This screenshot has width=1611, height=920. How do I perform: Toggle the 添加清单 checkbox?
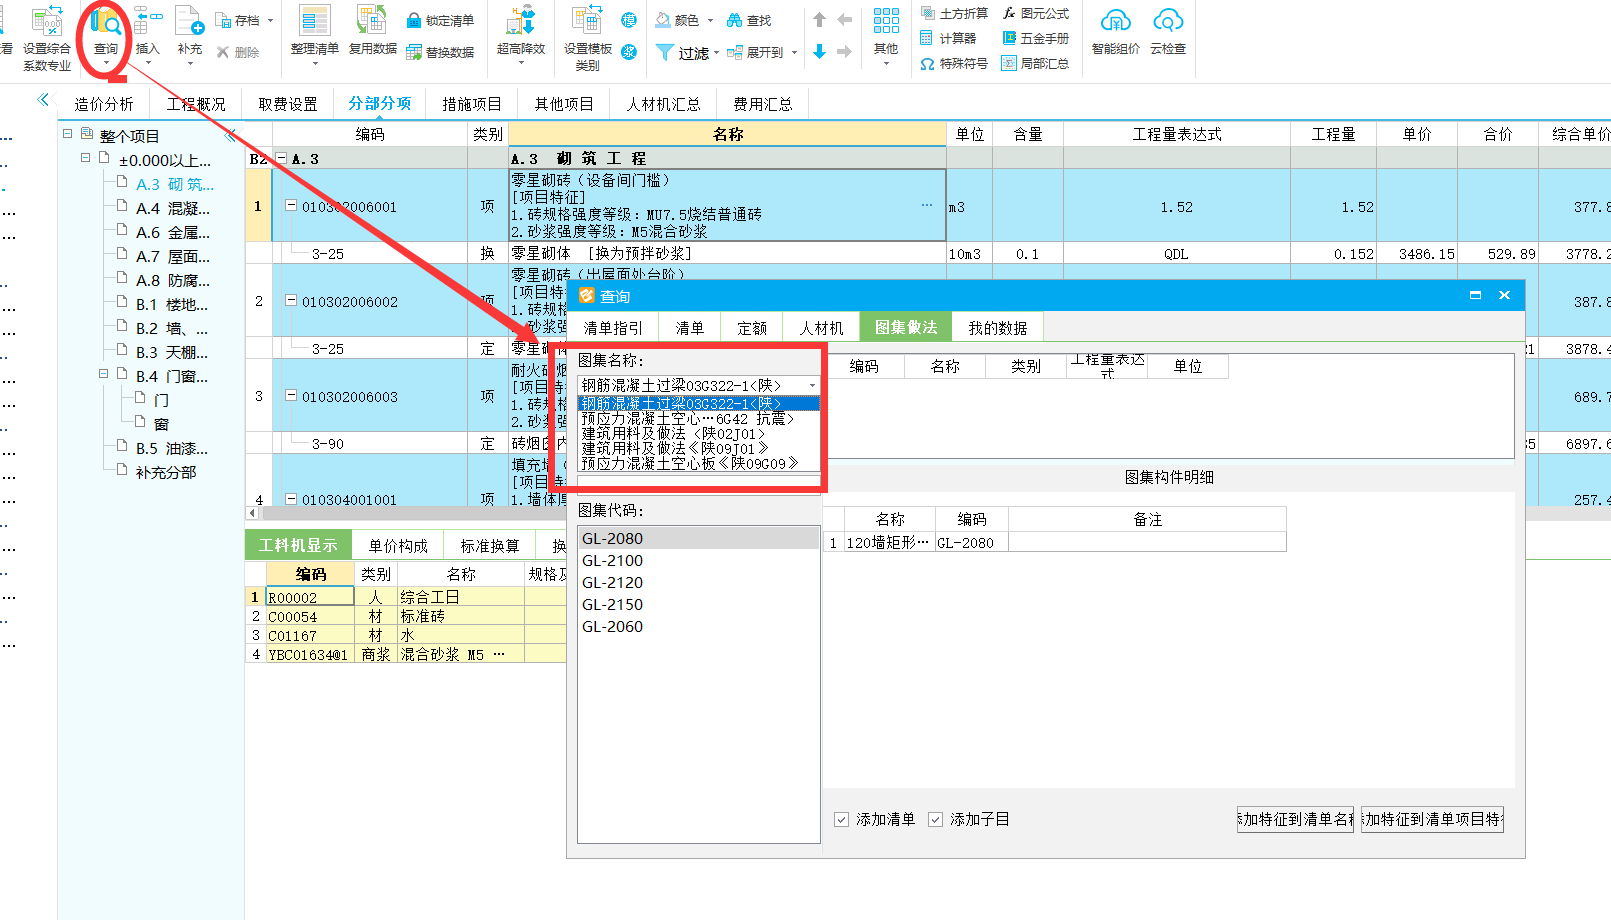pyautogui.click(x=841, y=819)
